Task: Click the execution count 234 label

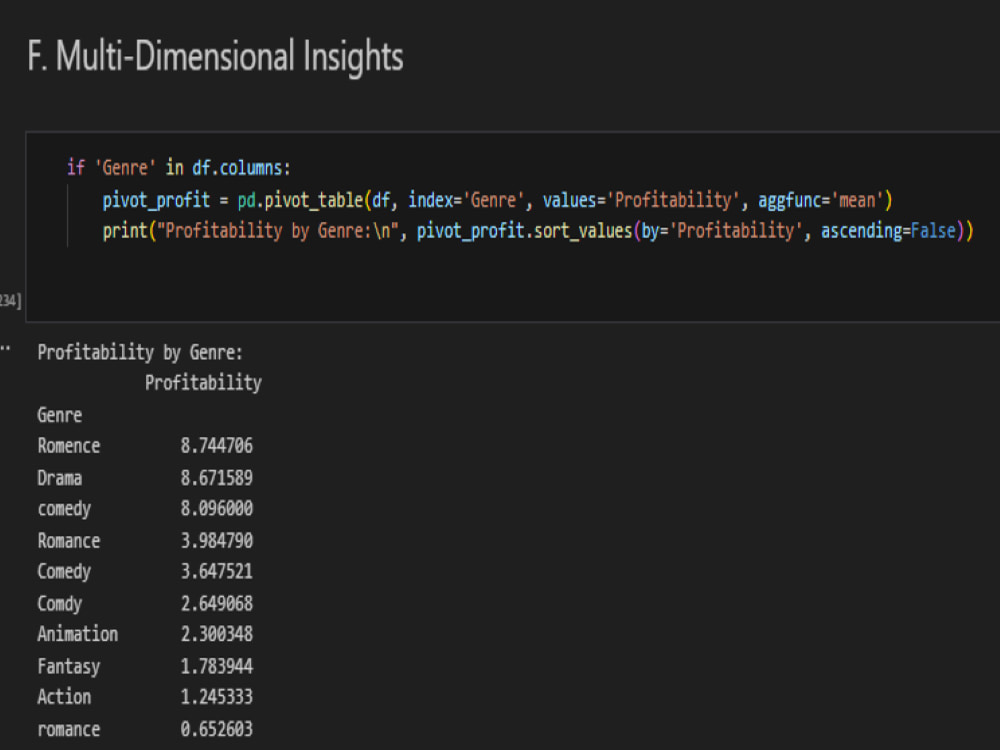Action: coord(10,300)
